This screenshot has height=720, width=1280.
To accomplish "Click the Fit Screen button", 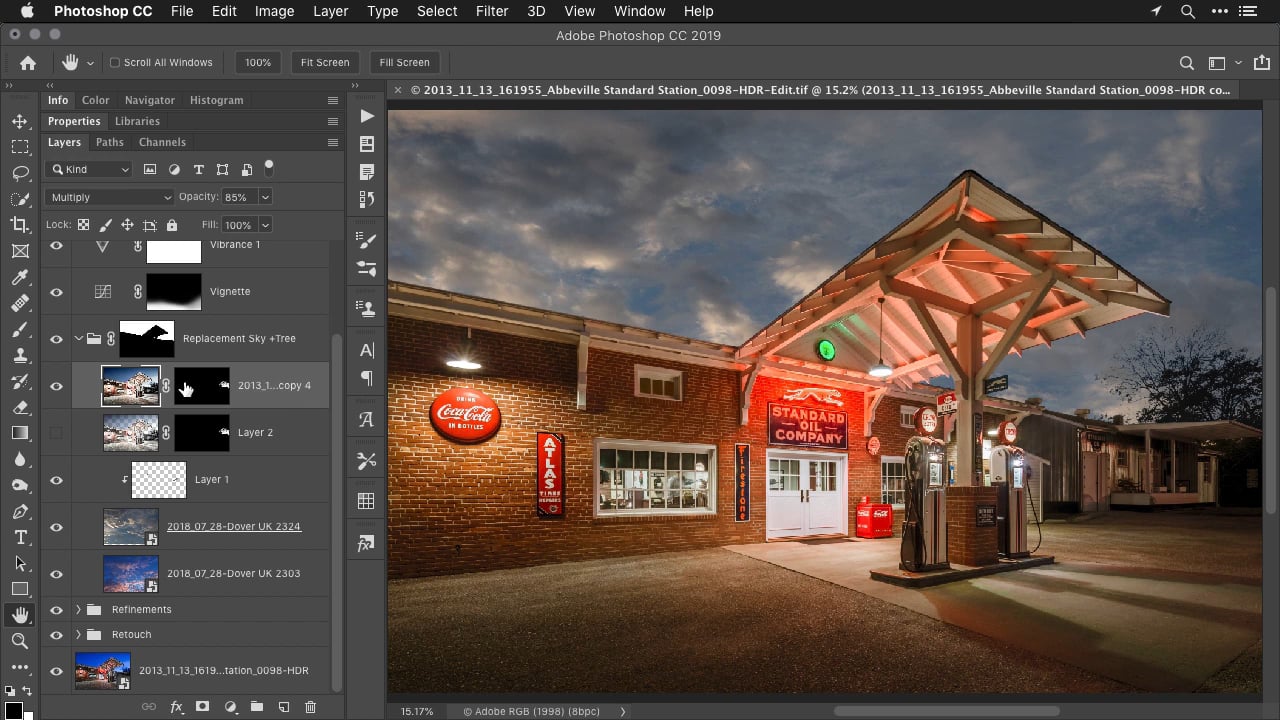I will pyautogui.click(x=325, y=62).
